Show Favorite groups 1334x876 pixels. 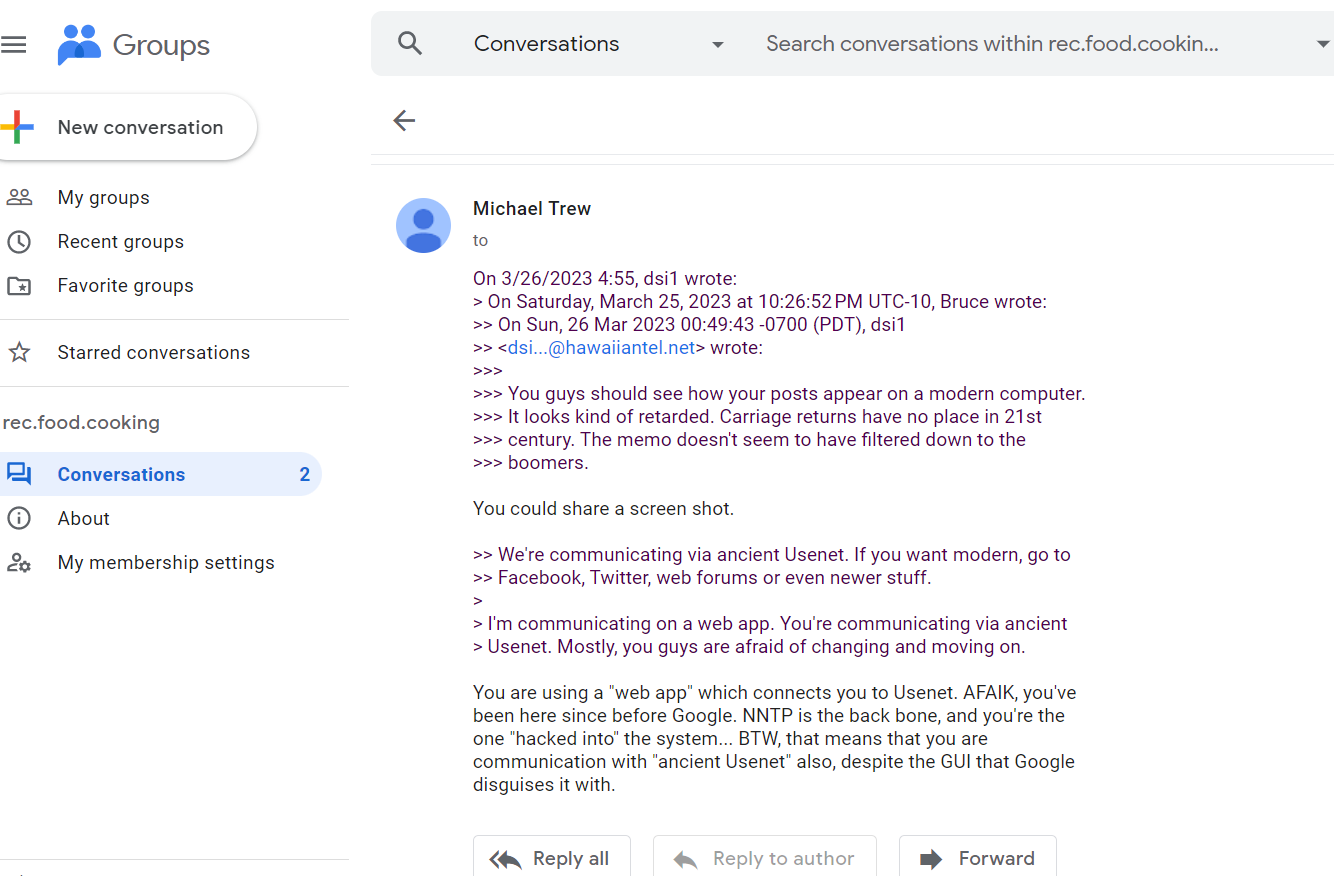[x=125, y=285]
